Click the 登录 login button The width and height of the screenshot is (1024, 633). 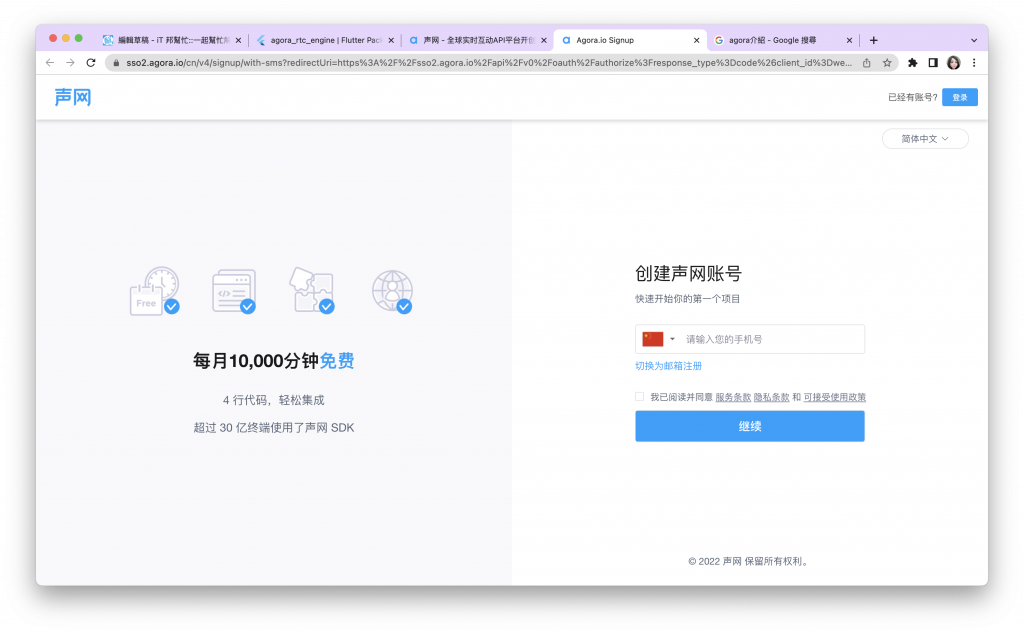coord(959,97)
